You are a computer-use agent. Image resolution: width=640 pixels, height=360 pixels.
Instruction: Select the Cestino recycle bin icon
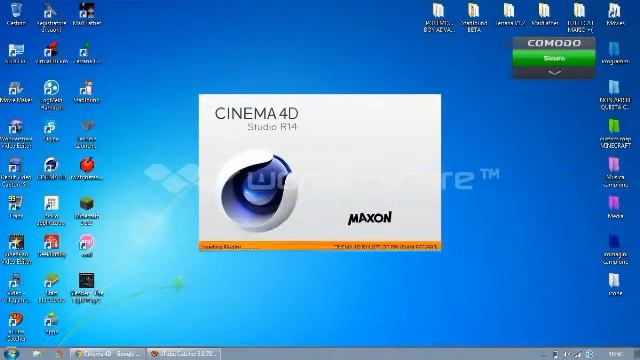pos(16,14)
